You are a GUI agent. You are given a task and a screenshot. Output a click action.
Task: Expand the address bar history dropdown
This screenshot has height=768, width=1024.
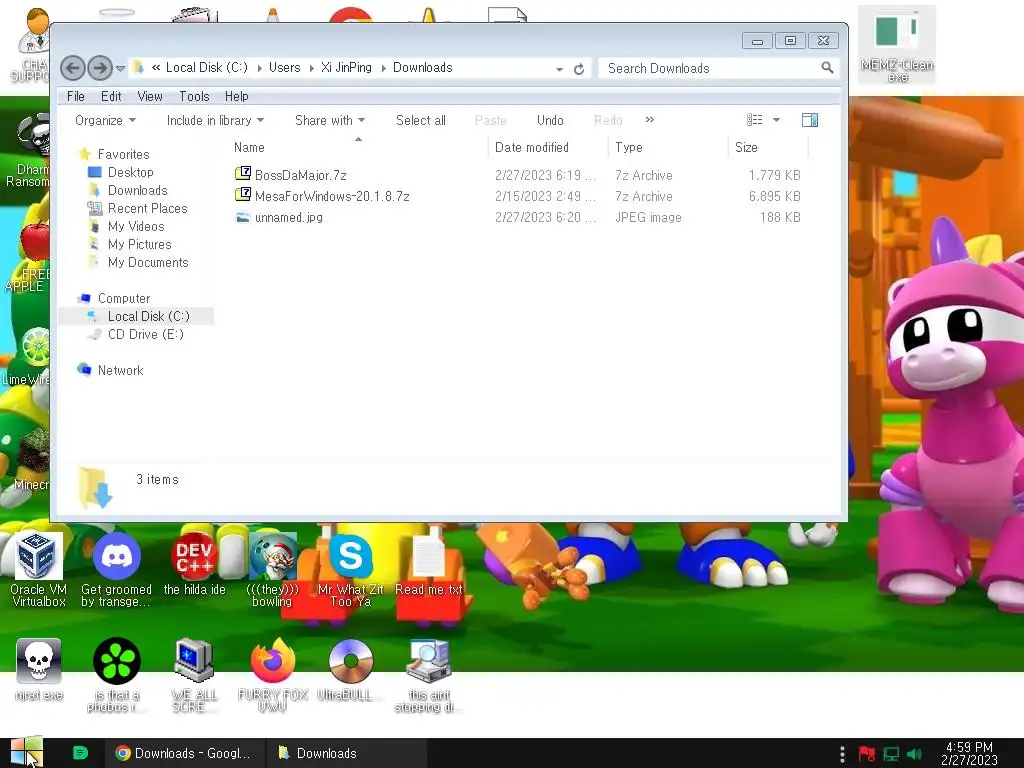(560, 69)
